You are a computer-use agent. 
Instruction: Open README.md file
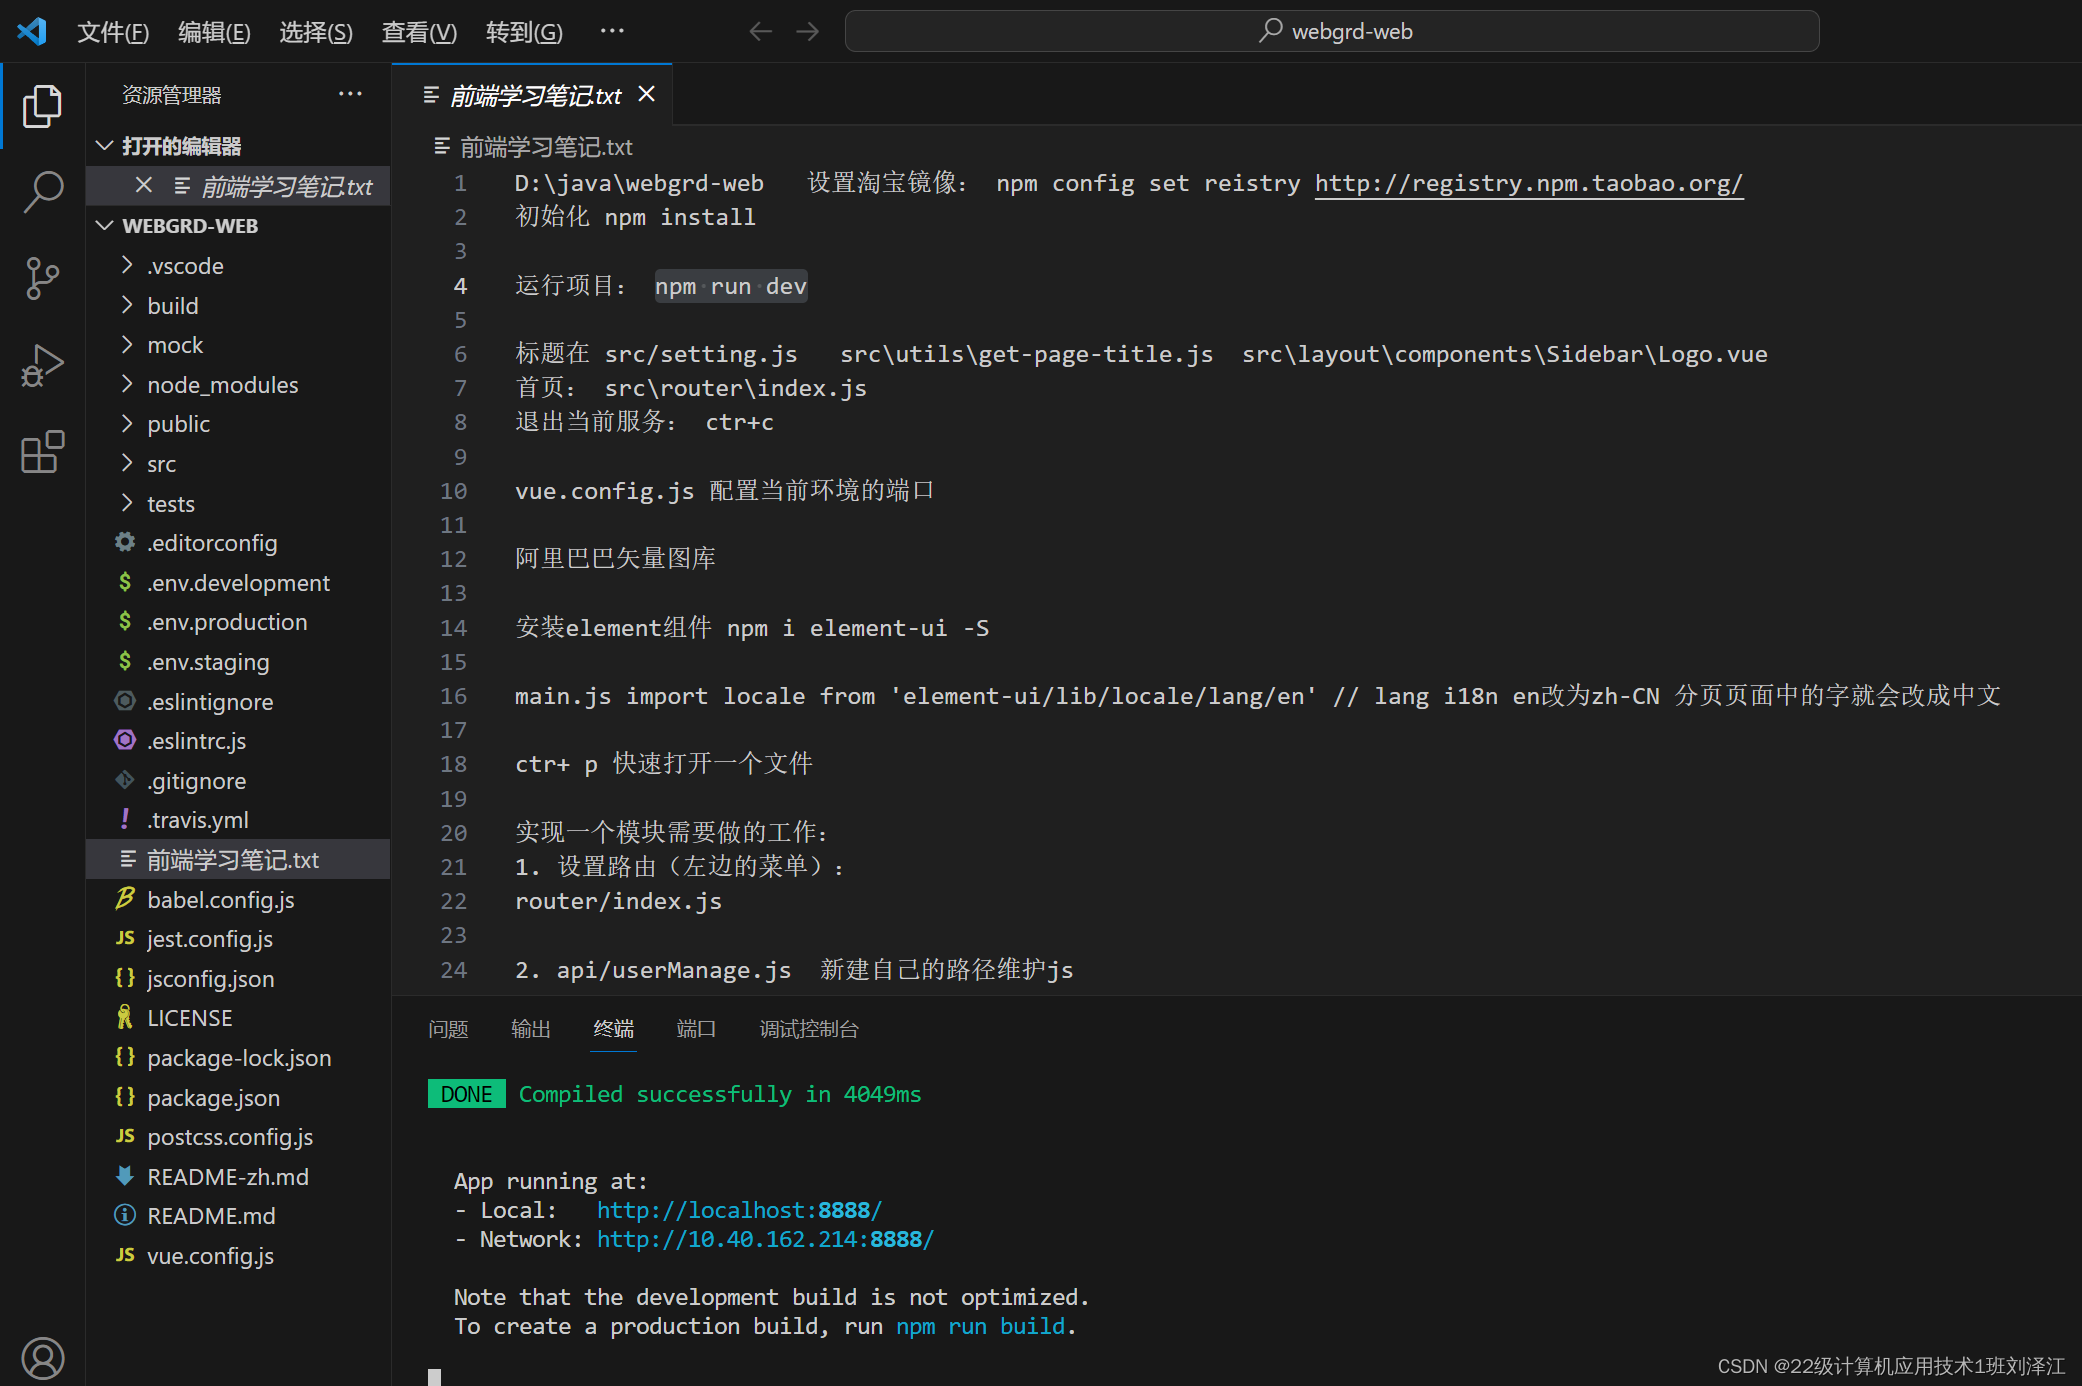pos(238,1216)
